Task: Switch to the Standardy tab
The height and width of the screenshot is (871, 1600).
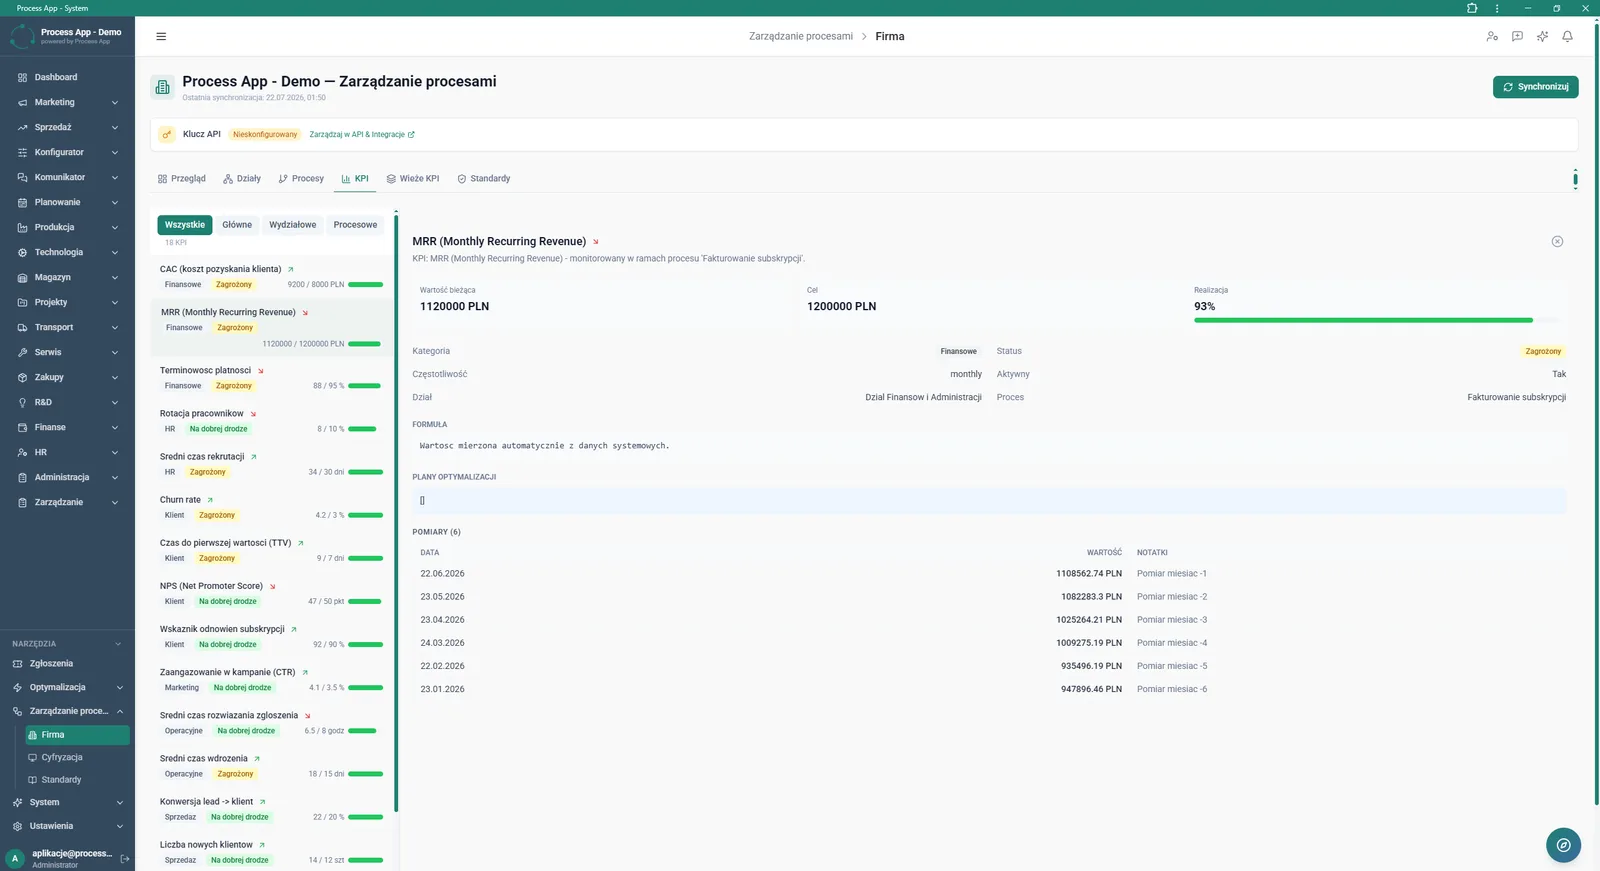Action: tap(484, 179)
